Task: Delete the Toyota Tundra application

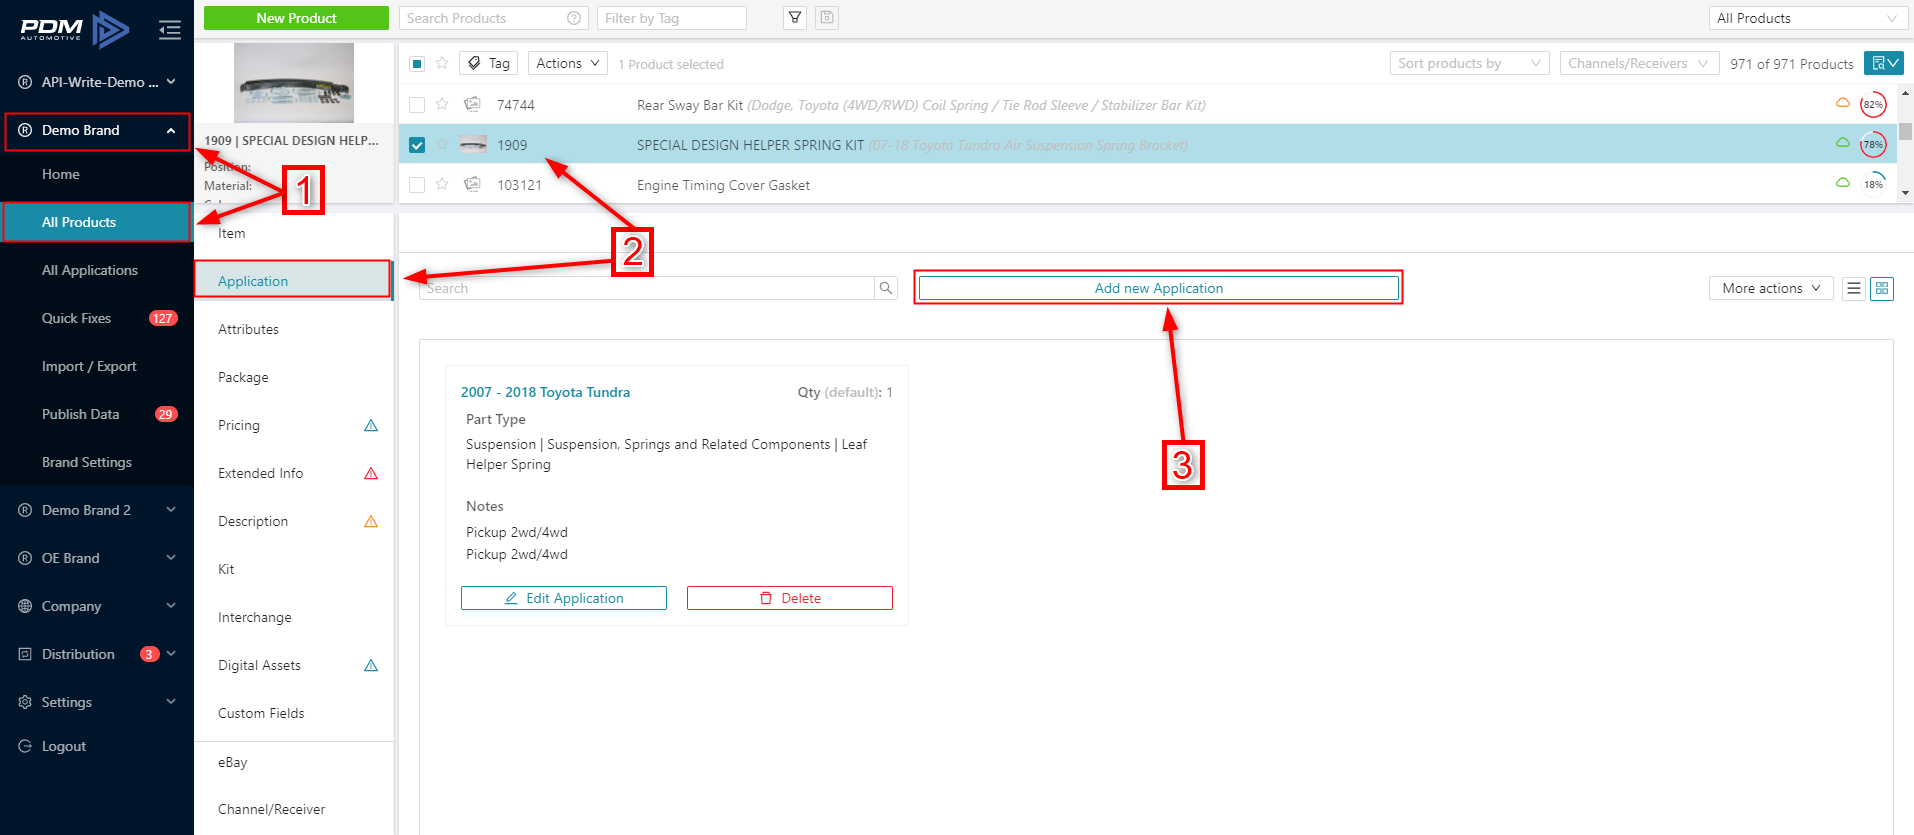Action: 790,598
